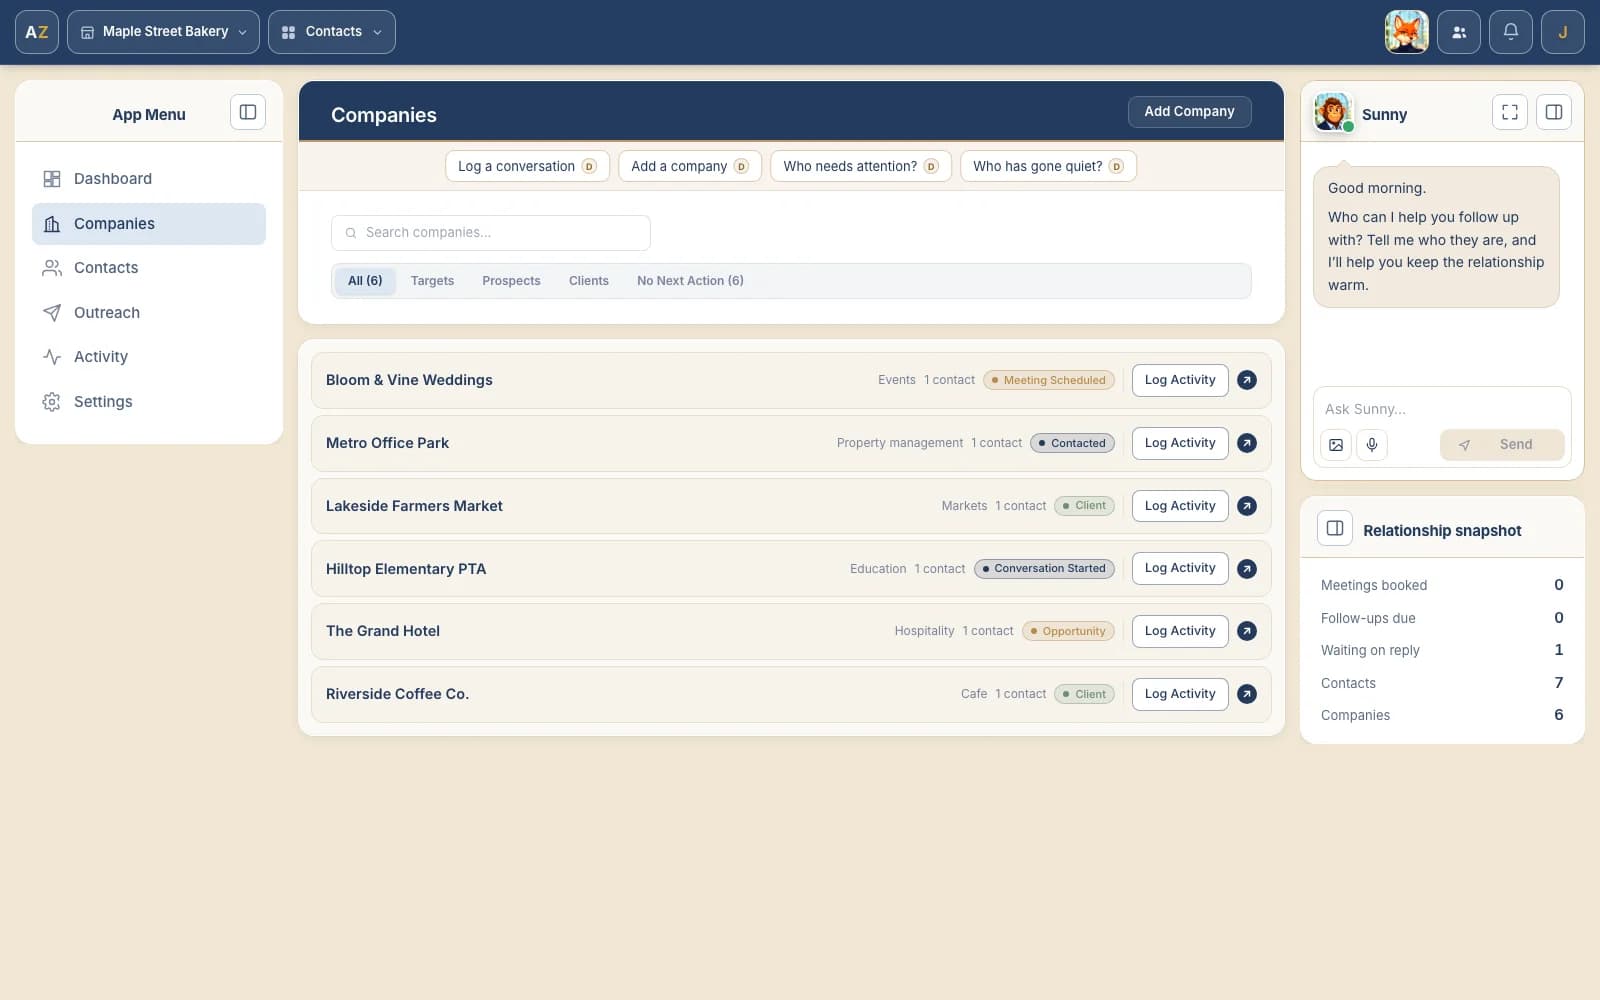Open Metro Office Park arrow icon
This screenshot has width=1600, height=1000.
click(1247, 443)
